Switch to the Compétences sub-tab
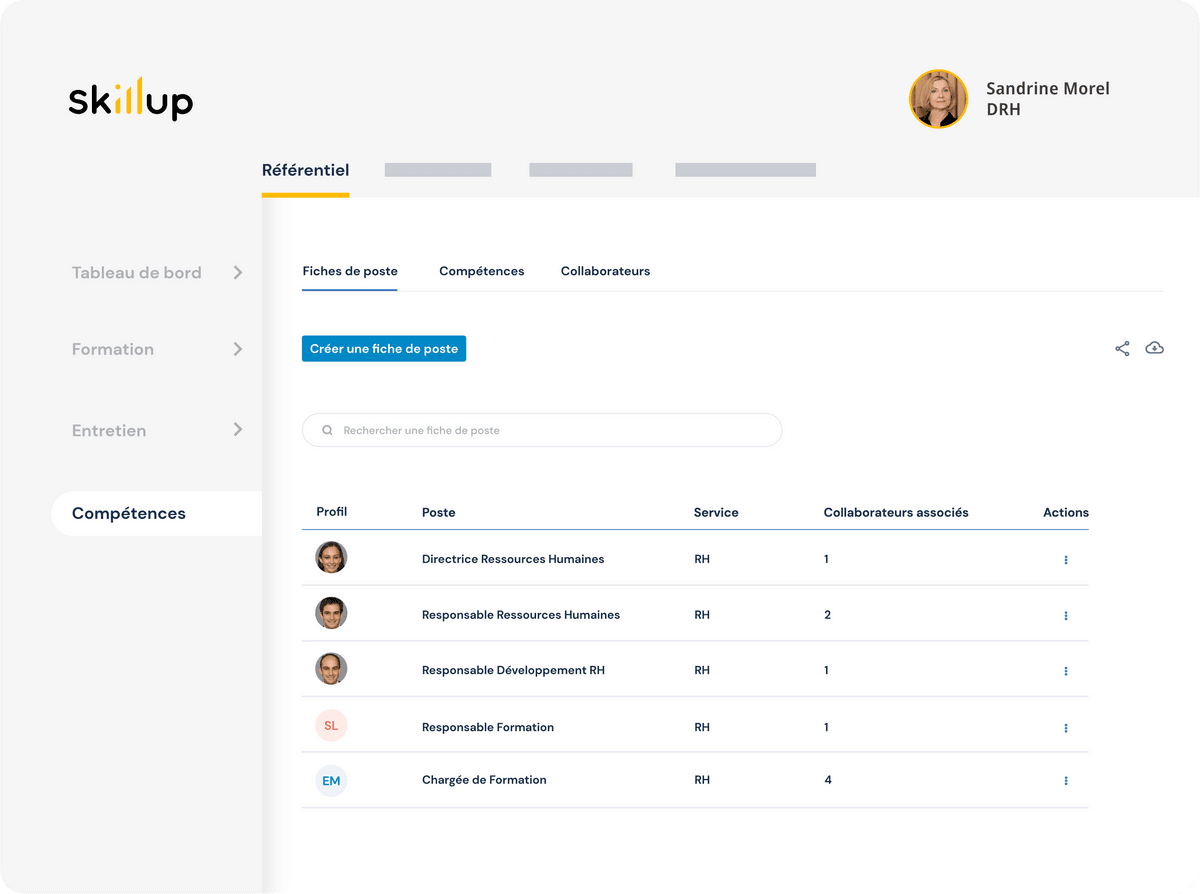 481,271
